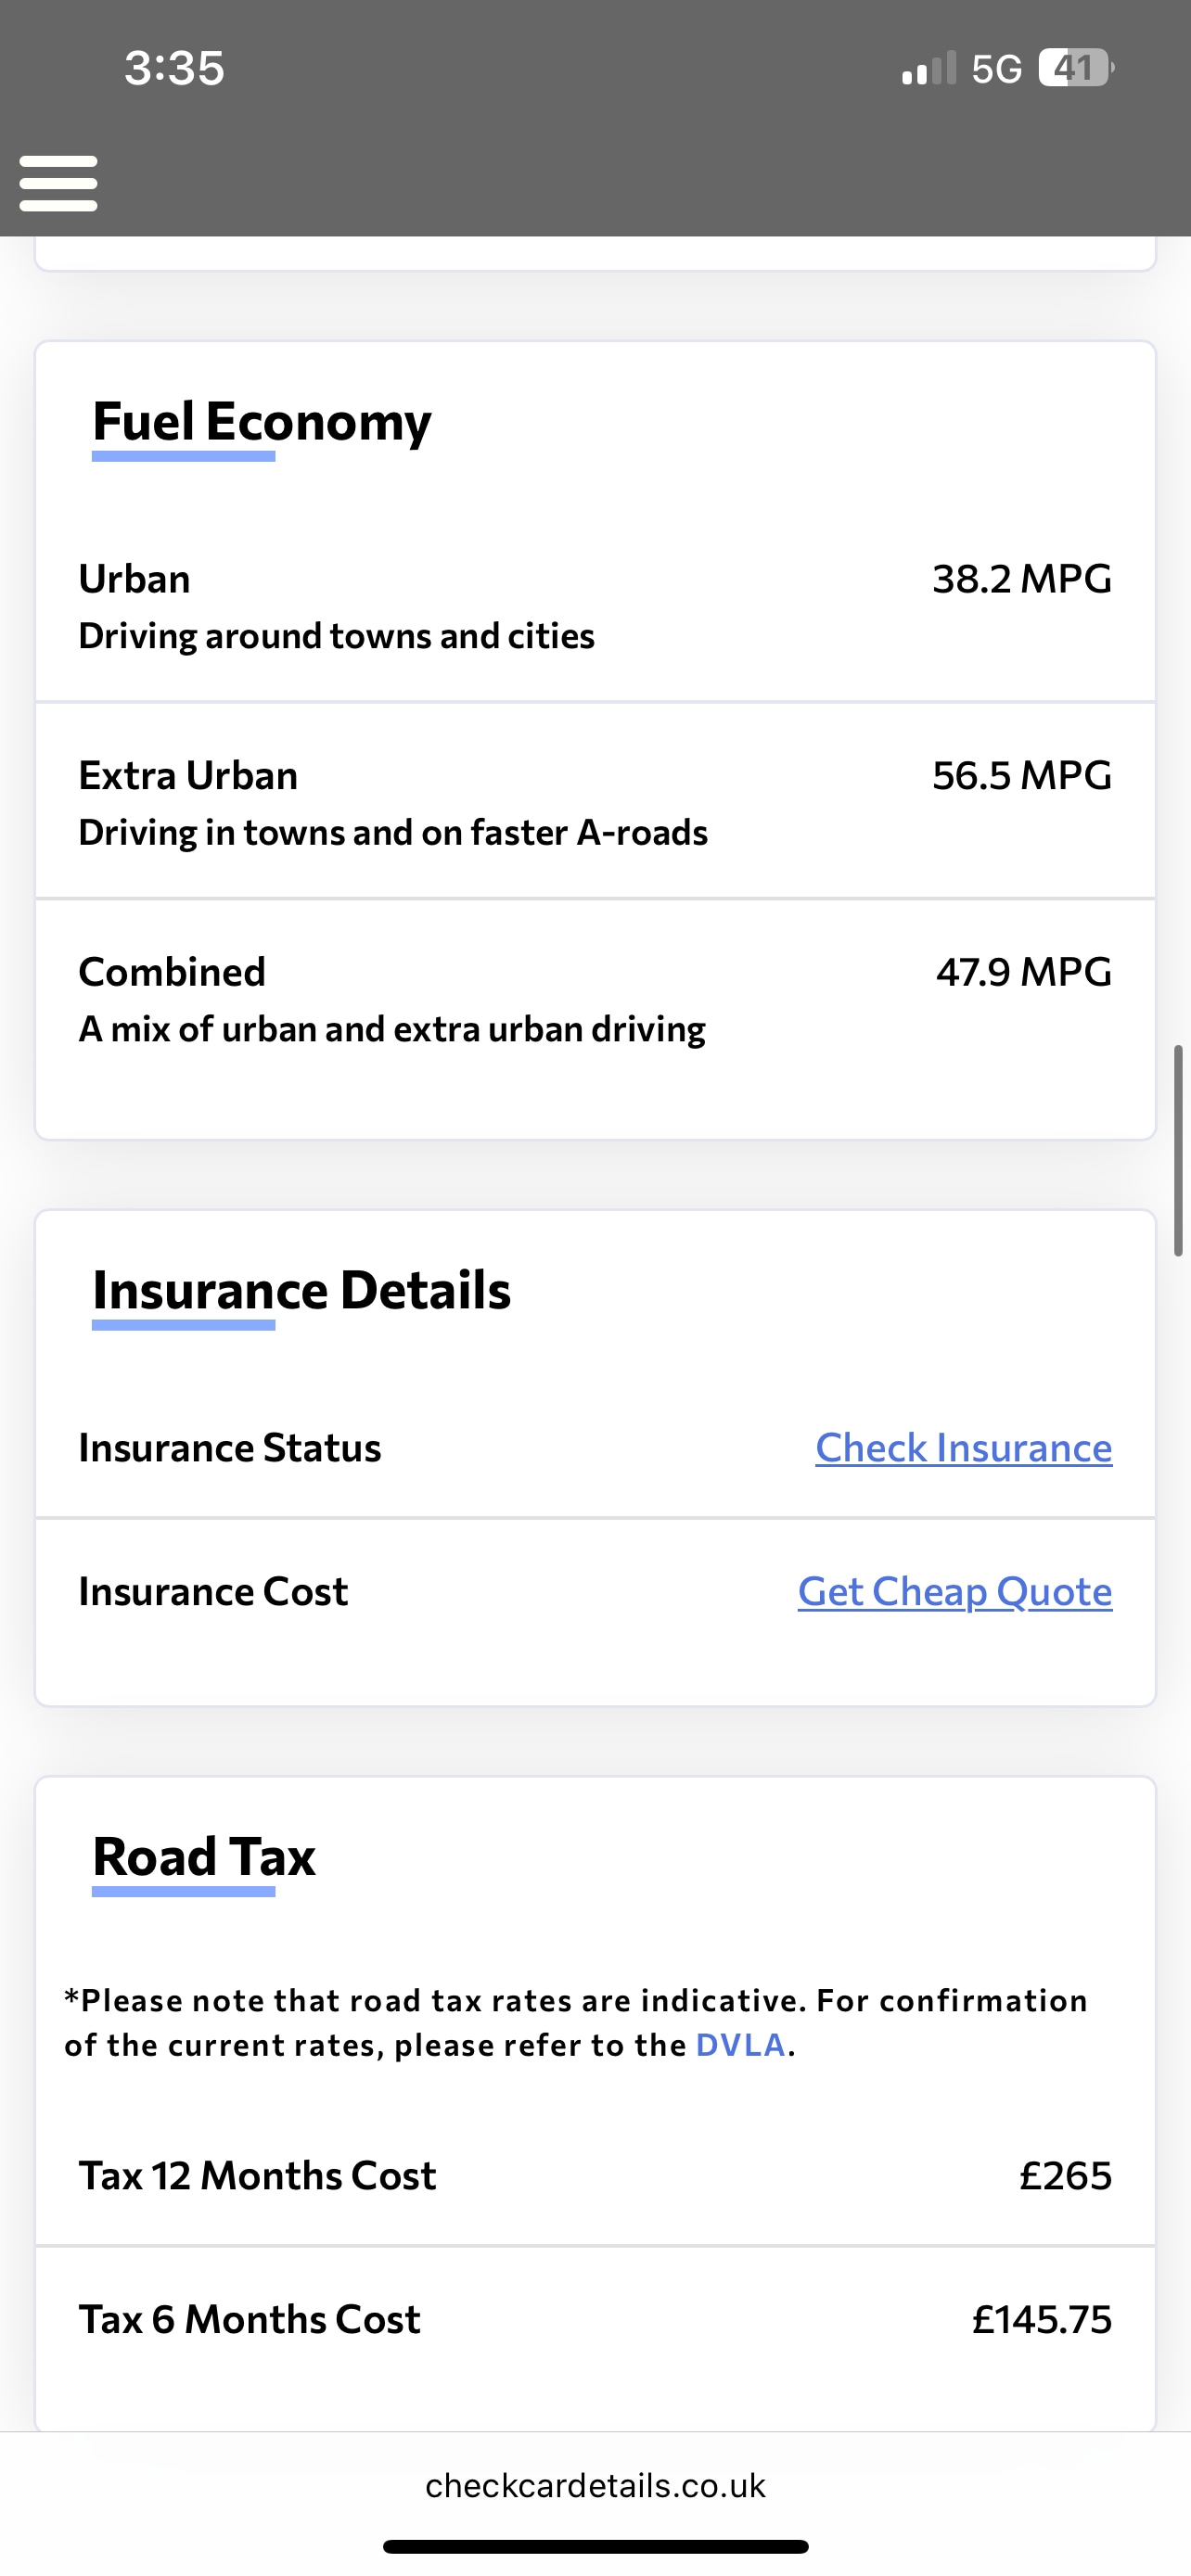Select the Insurance Details heading

pyautogui.click(x=301, y=1290)
